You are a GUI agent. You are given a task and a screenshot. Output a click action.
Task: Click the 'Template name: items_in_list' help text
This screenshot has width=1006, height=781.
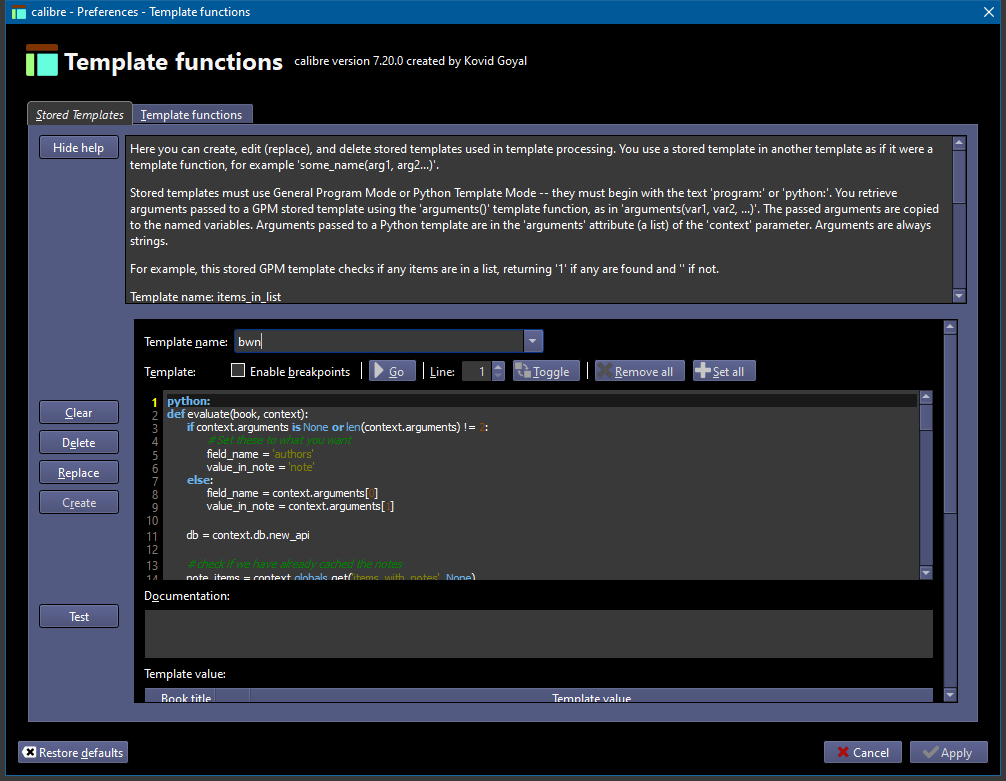[x=205, y=296]
